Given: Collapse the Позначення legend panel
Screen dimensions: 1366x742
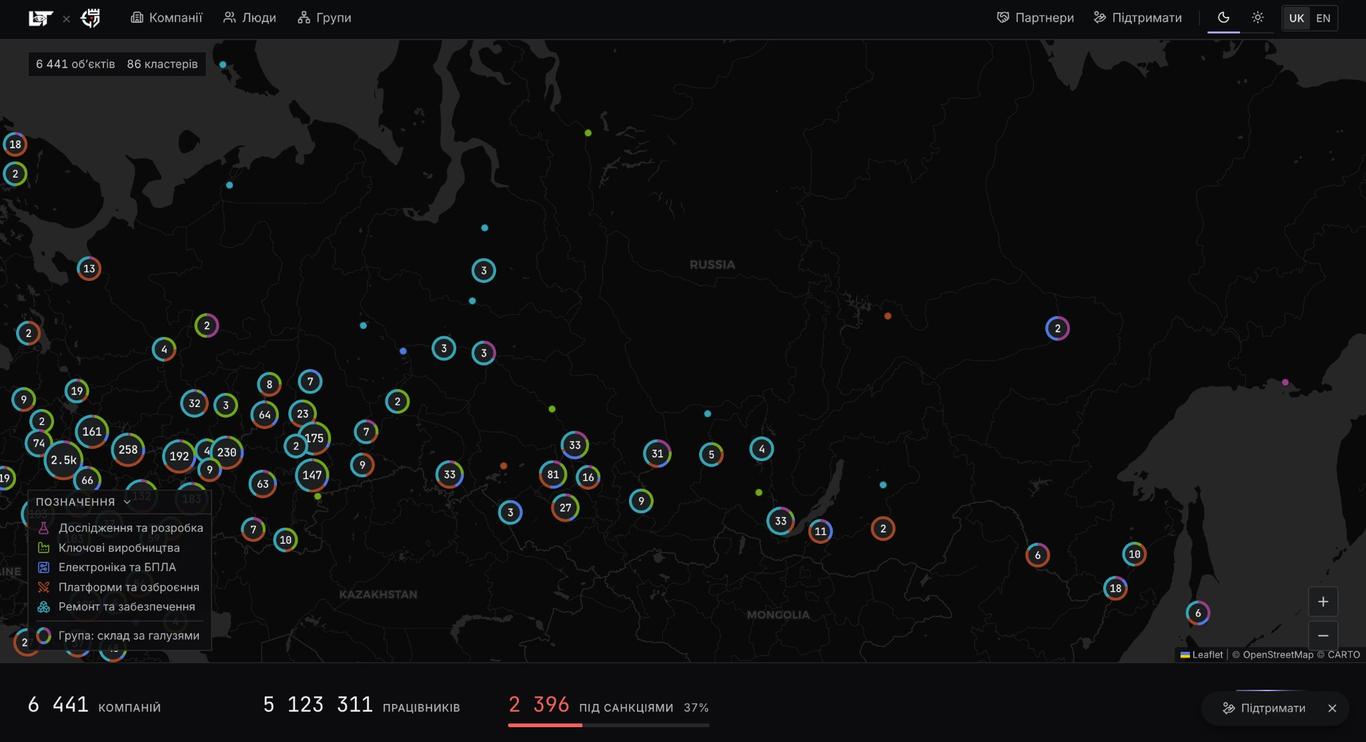Looking at the screenshot, I should [84, 502].
